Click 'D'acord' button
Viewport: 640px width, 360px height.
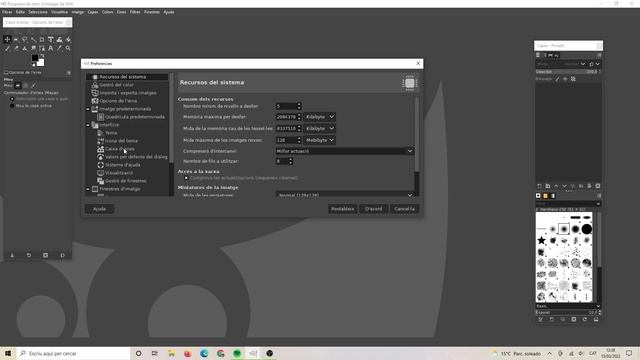pyautogui.click(x=373, y=209)
